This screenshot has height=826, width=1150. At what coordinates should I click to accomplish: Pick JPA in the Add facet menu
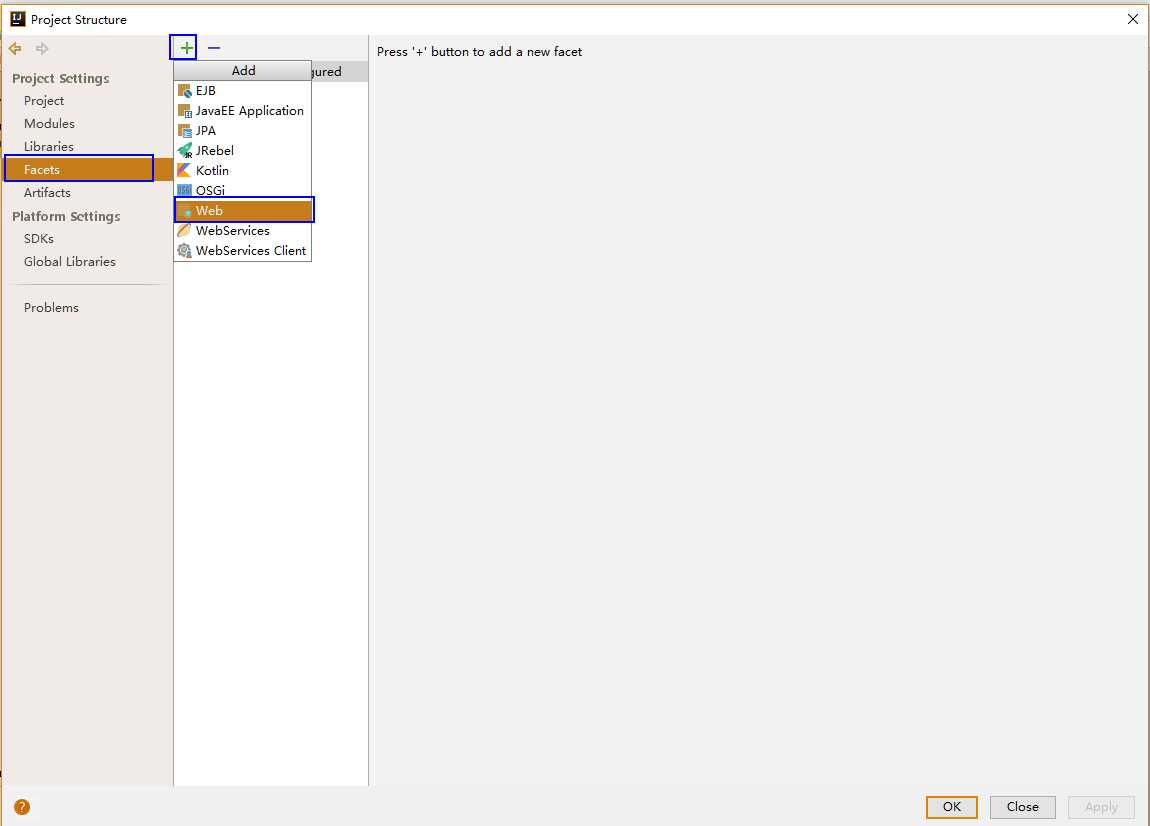(x=243, y=131)
